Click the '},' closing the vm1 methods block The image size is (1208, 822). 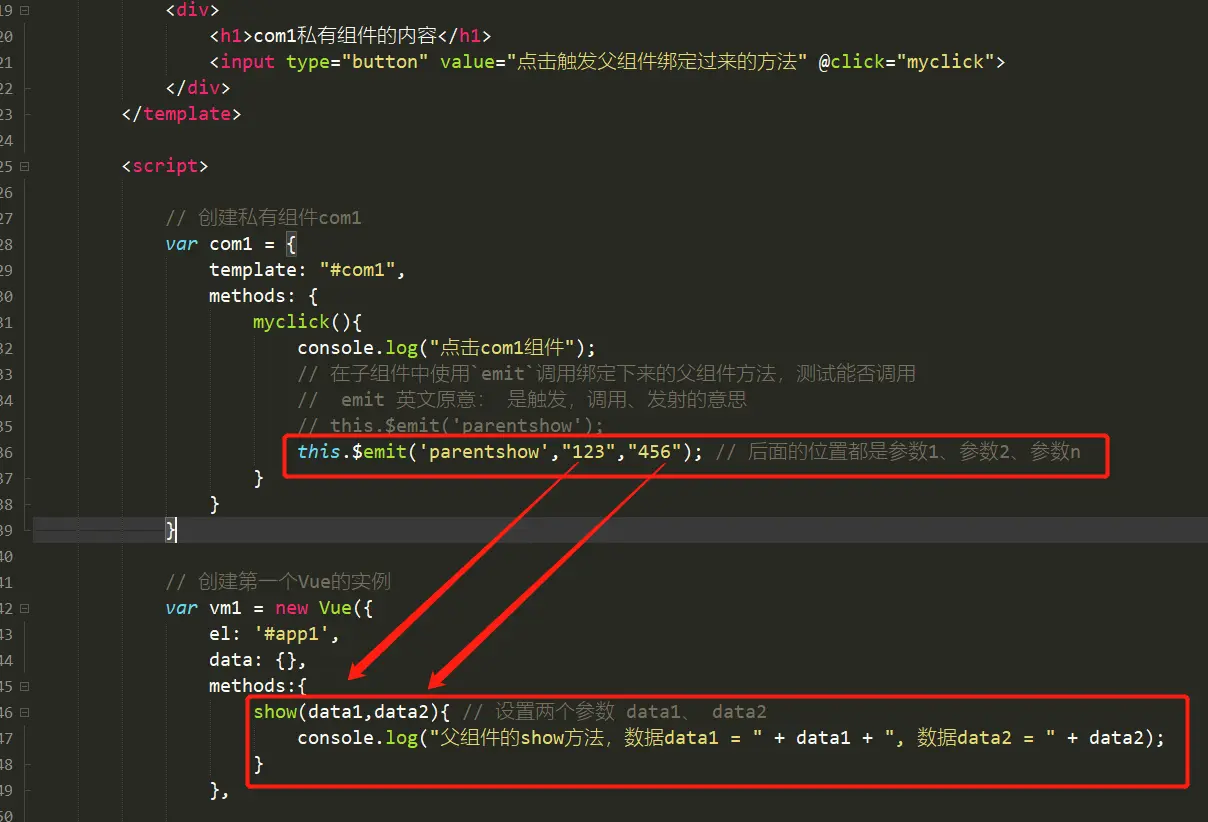[219, 790]
